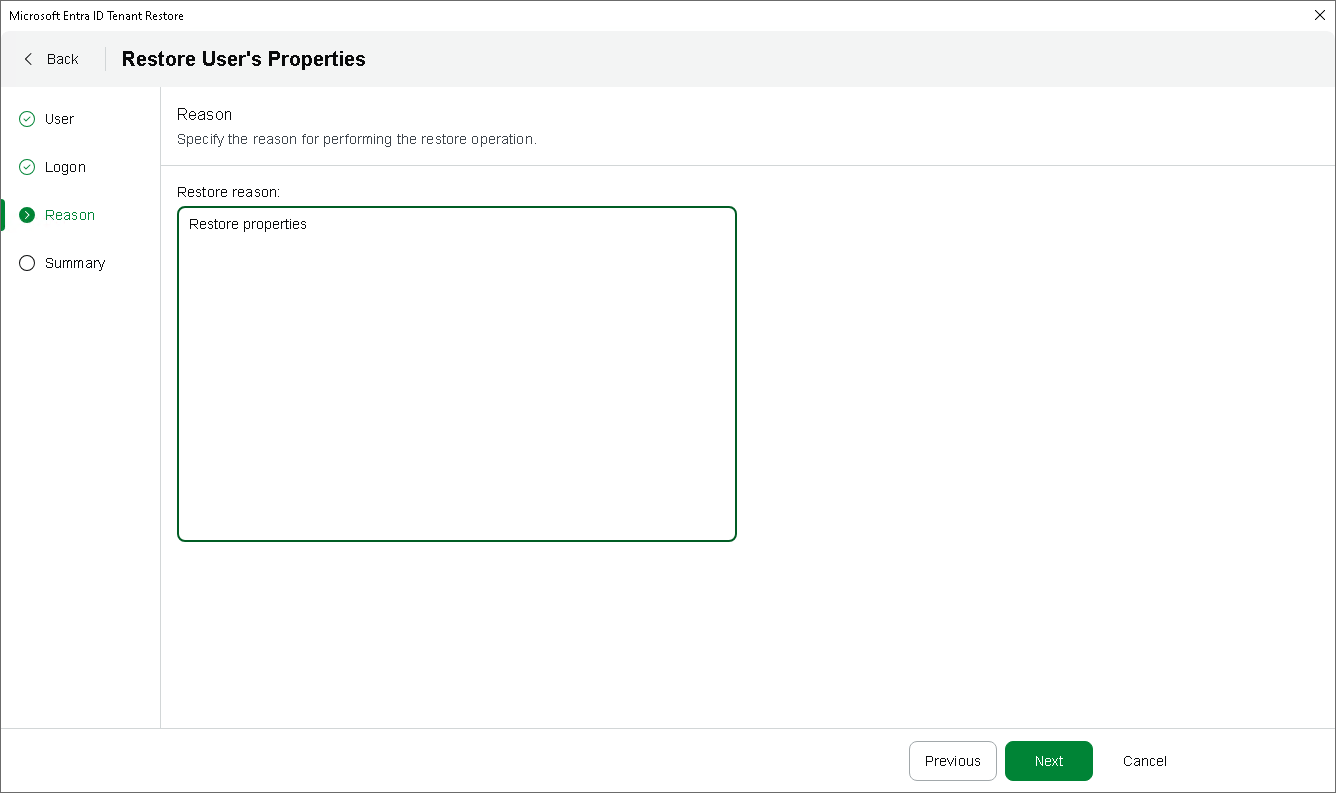Proceed with the green Next button
This screenshot has height=793, width=1336.
(x=1048, y=761)
